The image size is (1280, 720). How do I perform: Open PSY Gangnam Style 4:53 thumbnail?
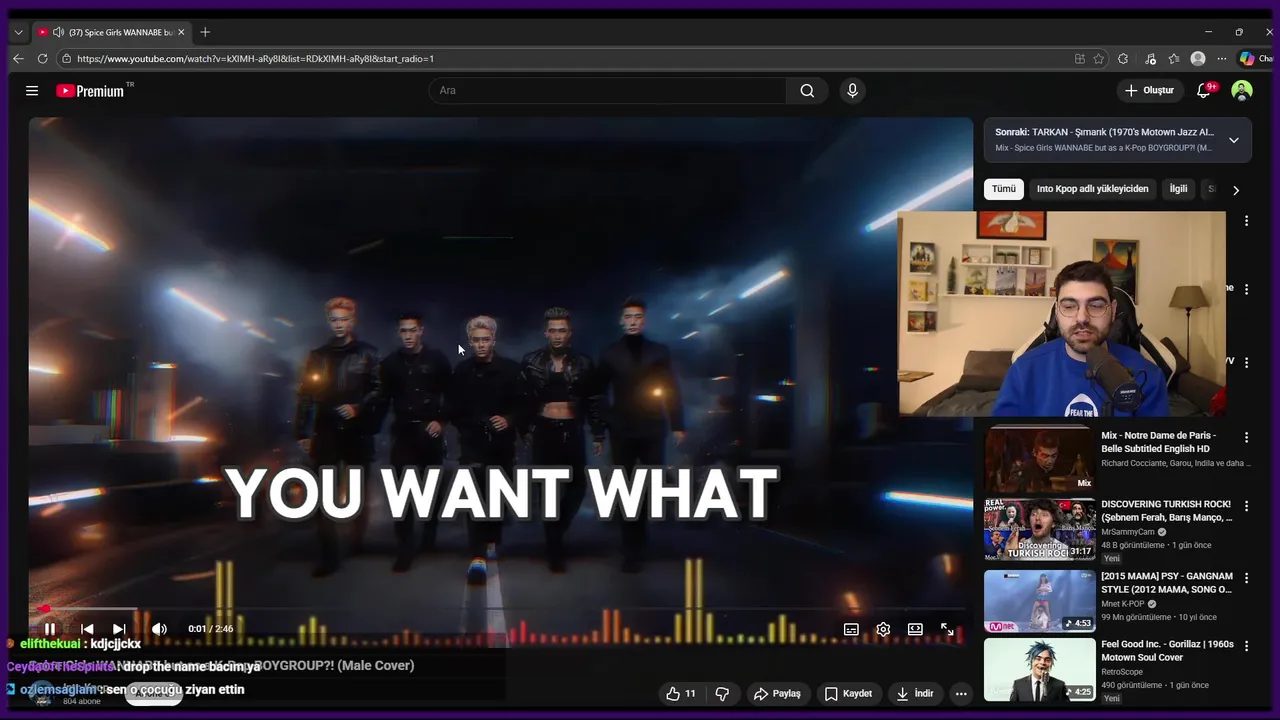(x=1040, y=601)
